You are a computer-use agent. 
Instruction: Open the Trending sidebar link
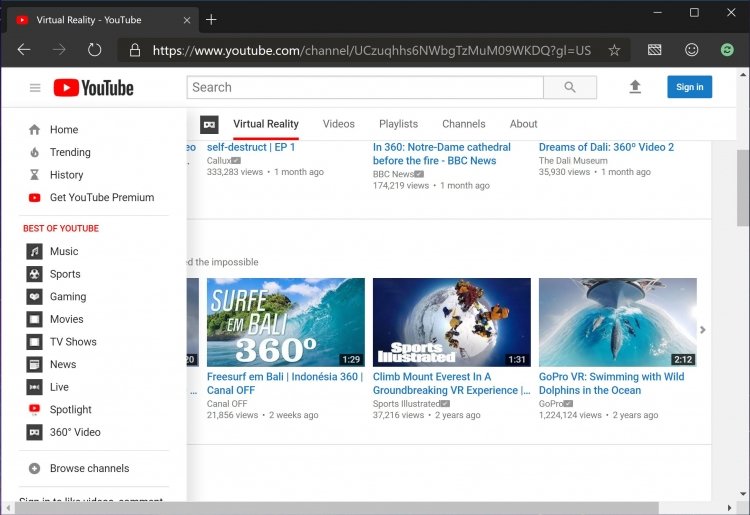[70, 152]
